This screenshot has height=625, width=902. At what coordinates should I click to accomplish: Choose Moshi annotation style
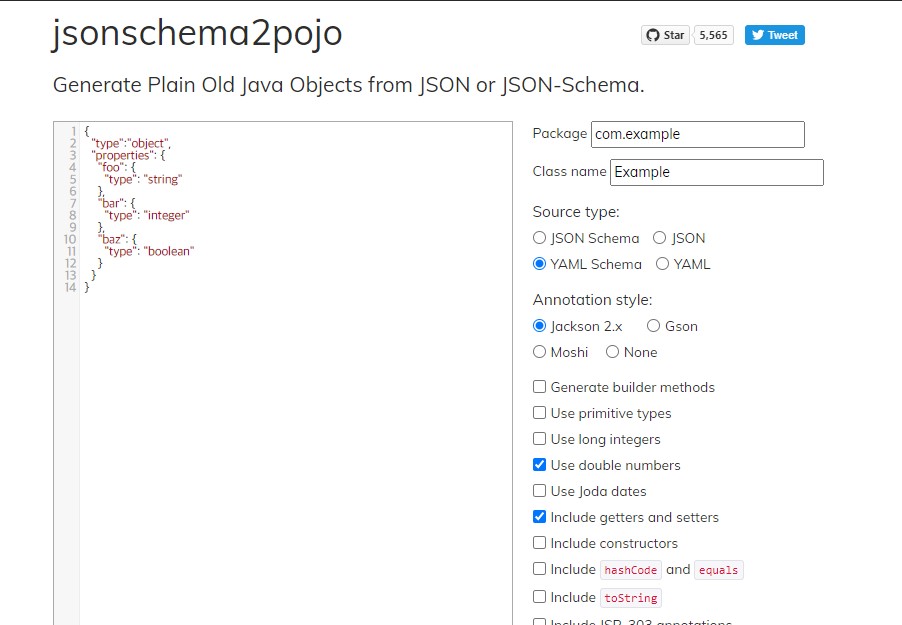539,352
